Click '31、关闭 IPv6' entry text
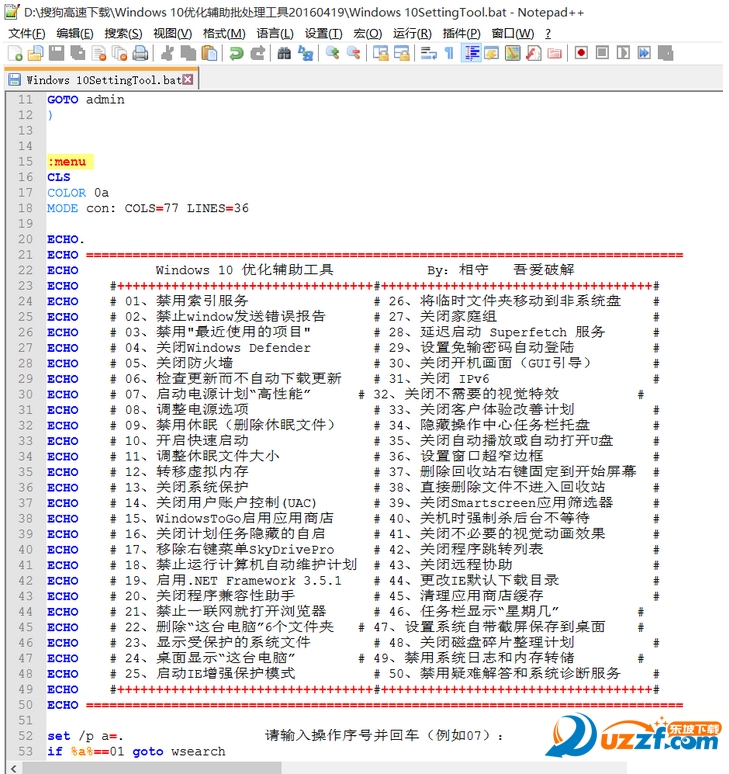This screenshot has height=774, width=729. (x=439, y=379)
